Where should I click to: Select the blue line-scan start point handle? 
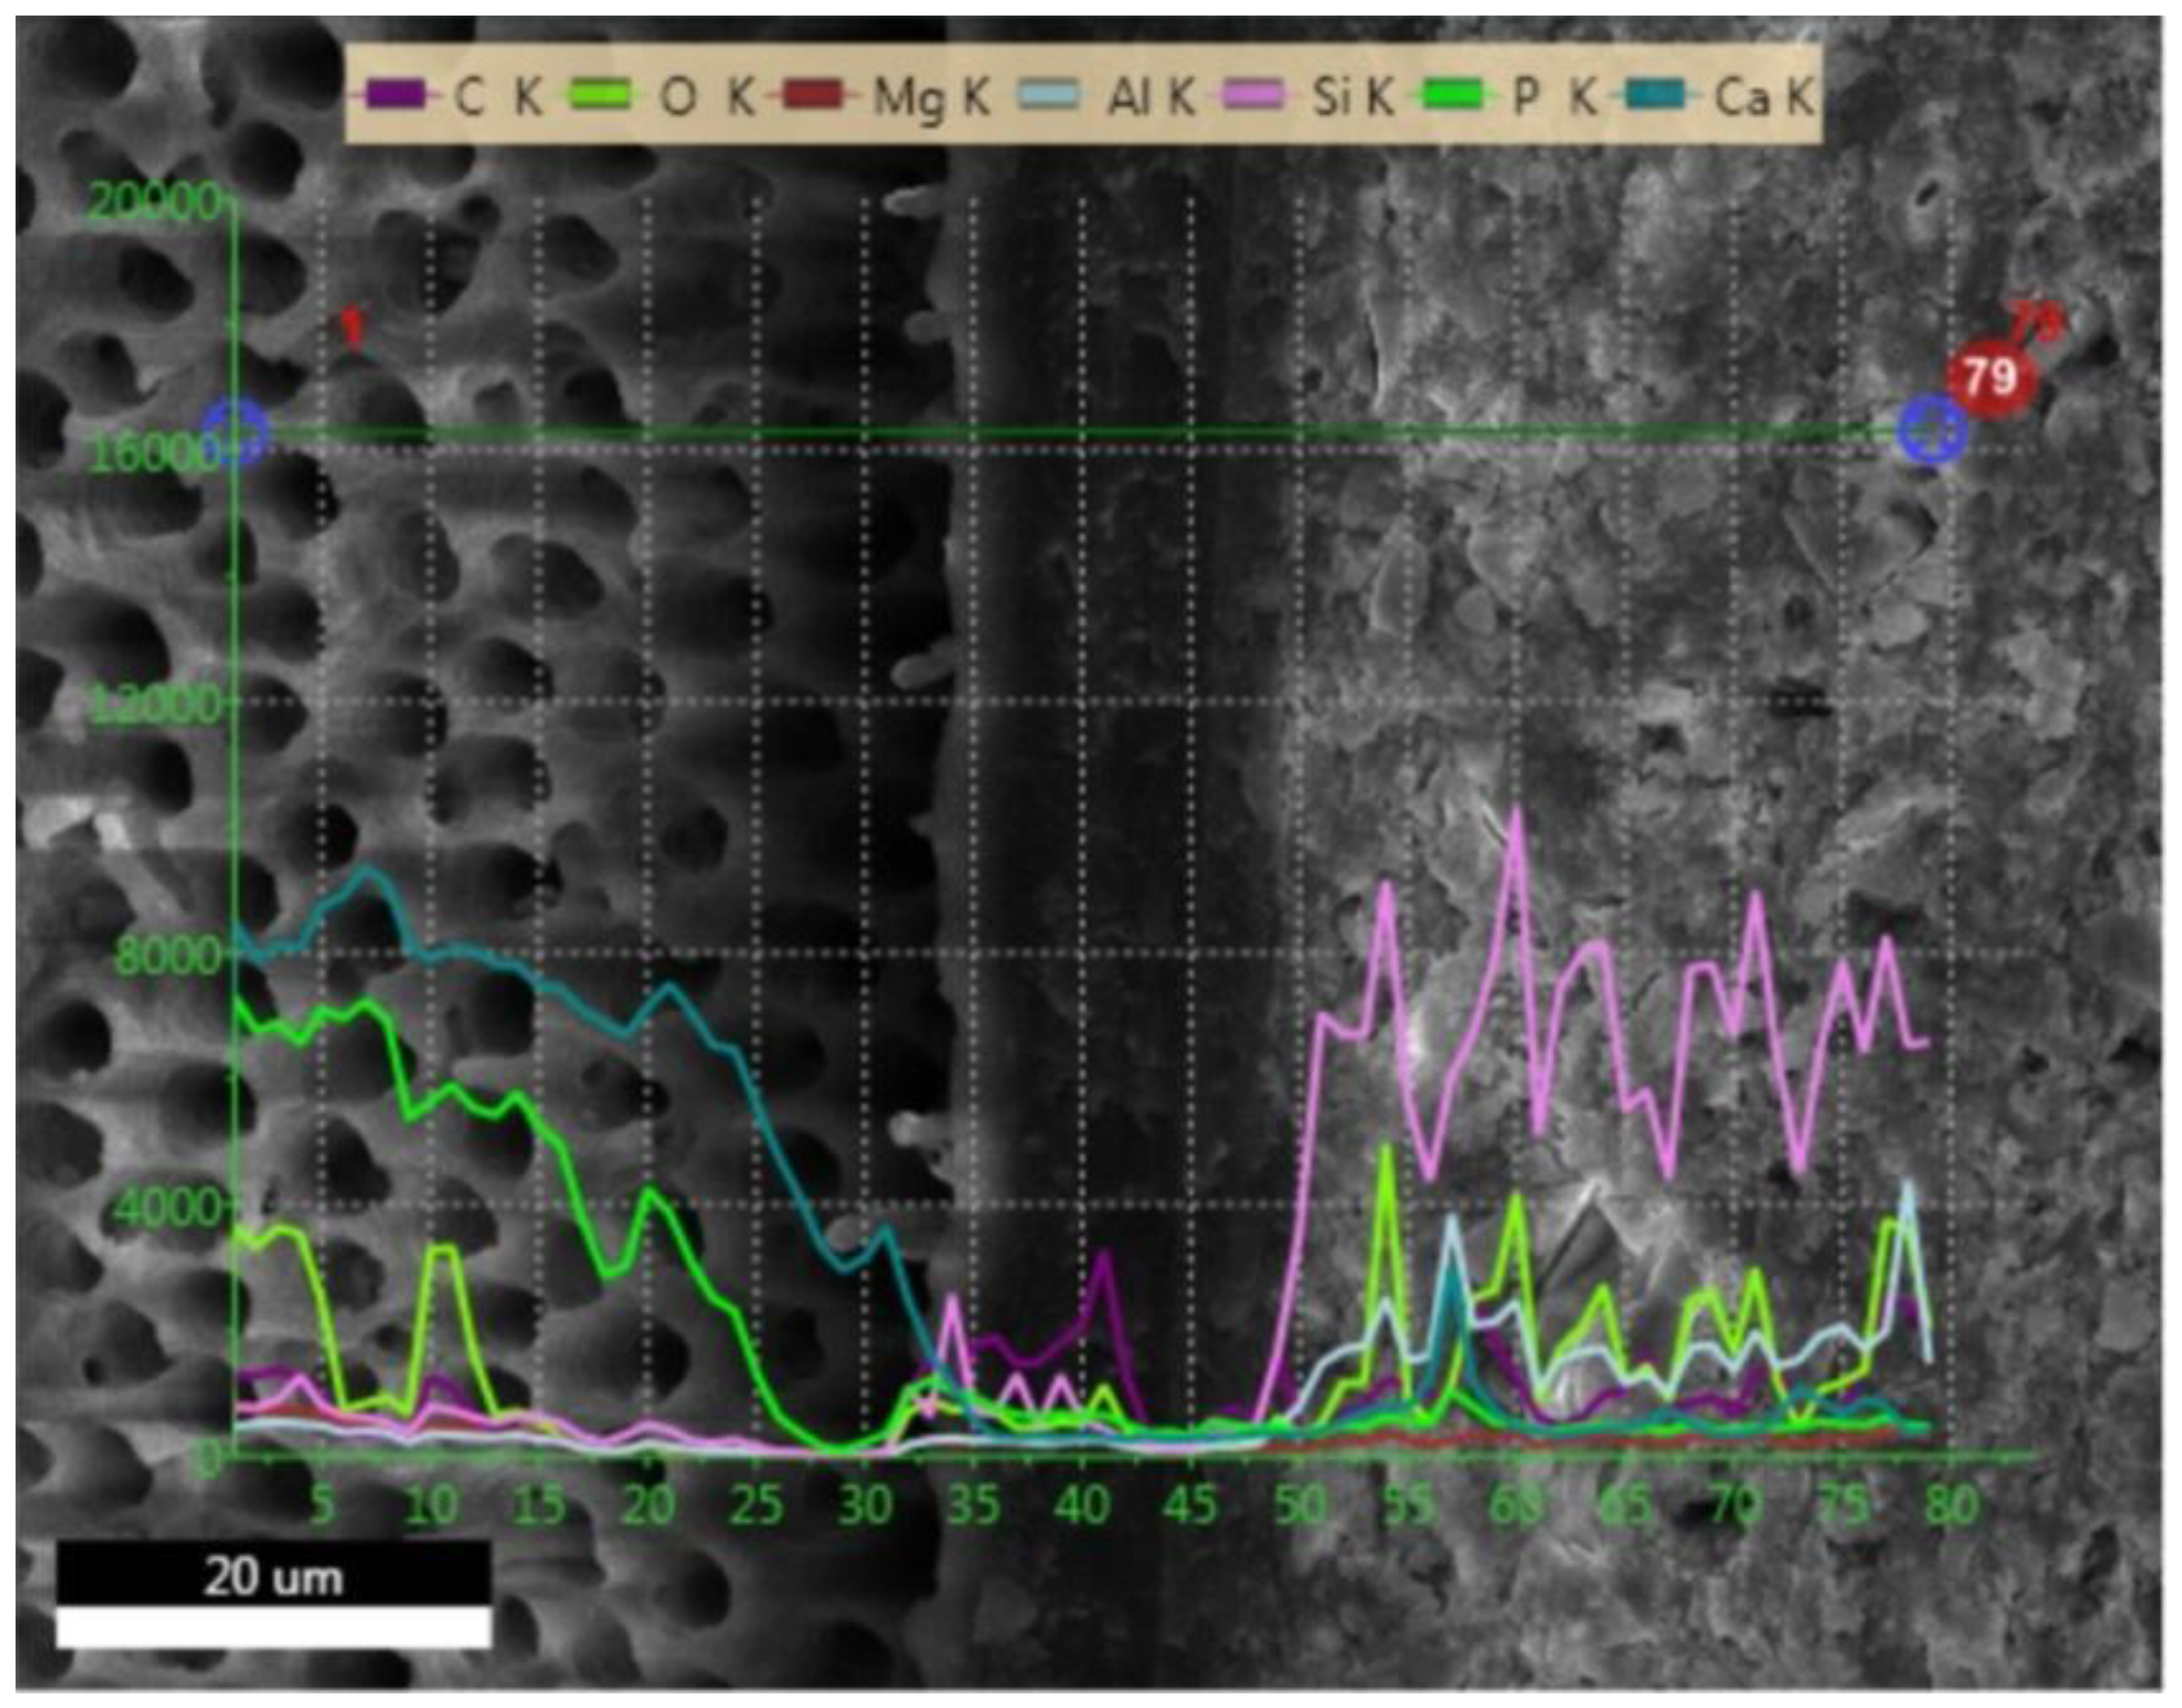234,434
